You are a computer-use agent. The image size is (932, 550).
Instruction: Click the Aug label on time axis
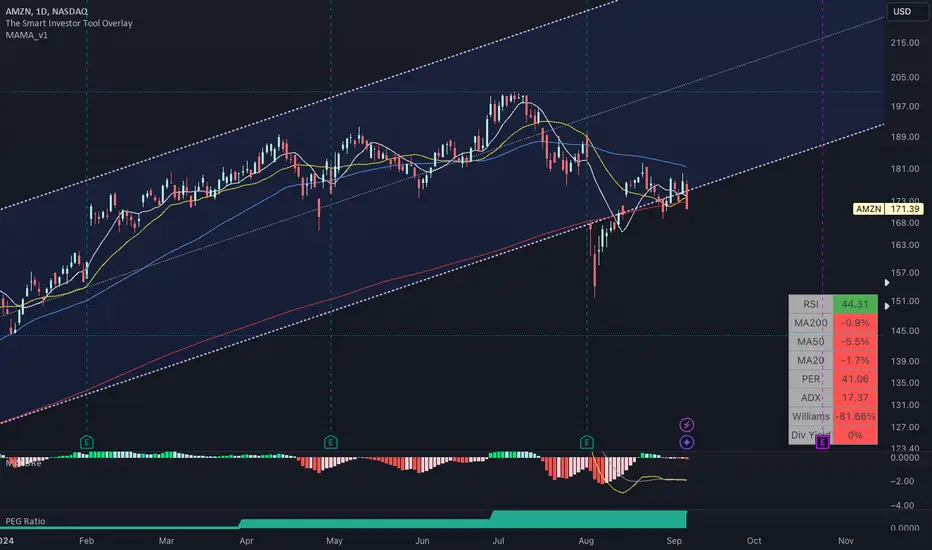click(x=586, y=540)
